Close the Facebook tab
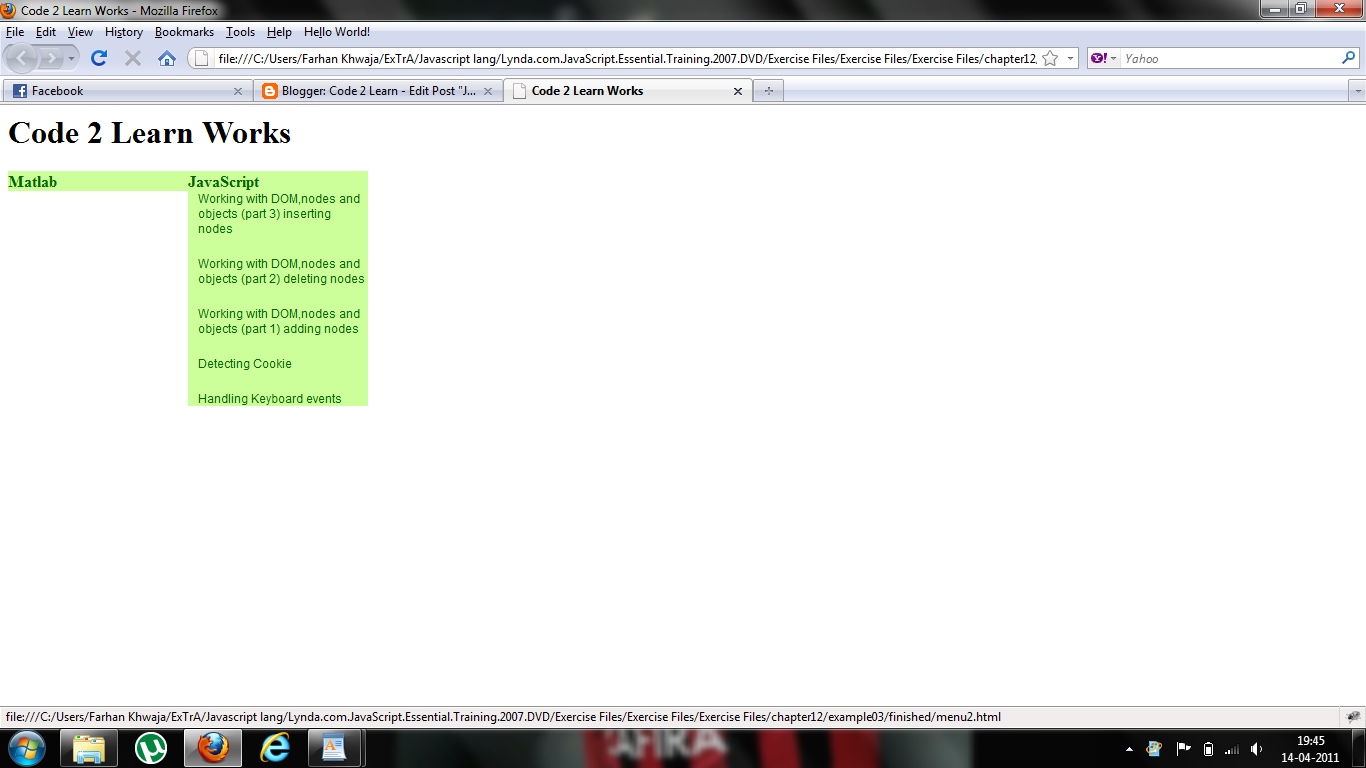Image resolution: width=1366 pixels, height=768 pixels. [x=237, y=91]
